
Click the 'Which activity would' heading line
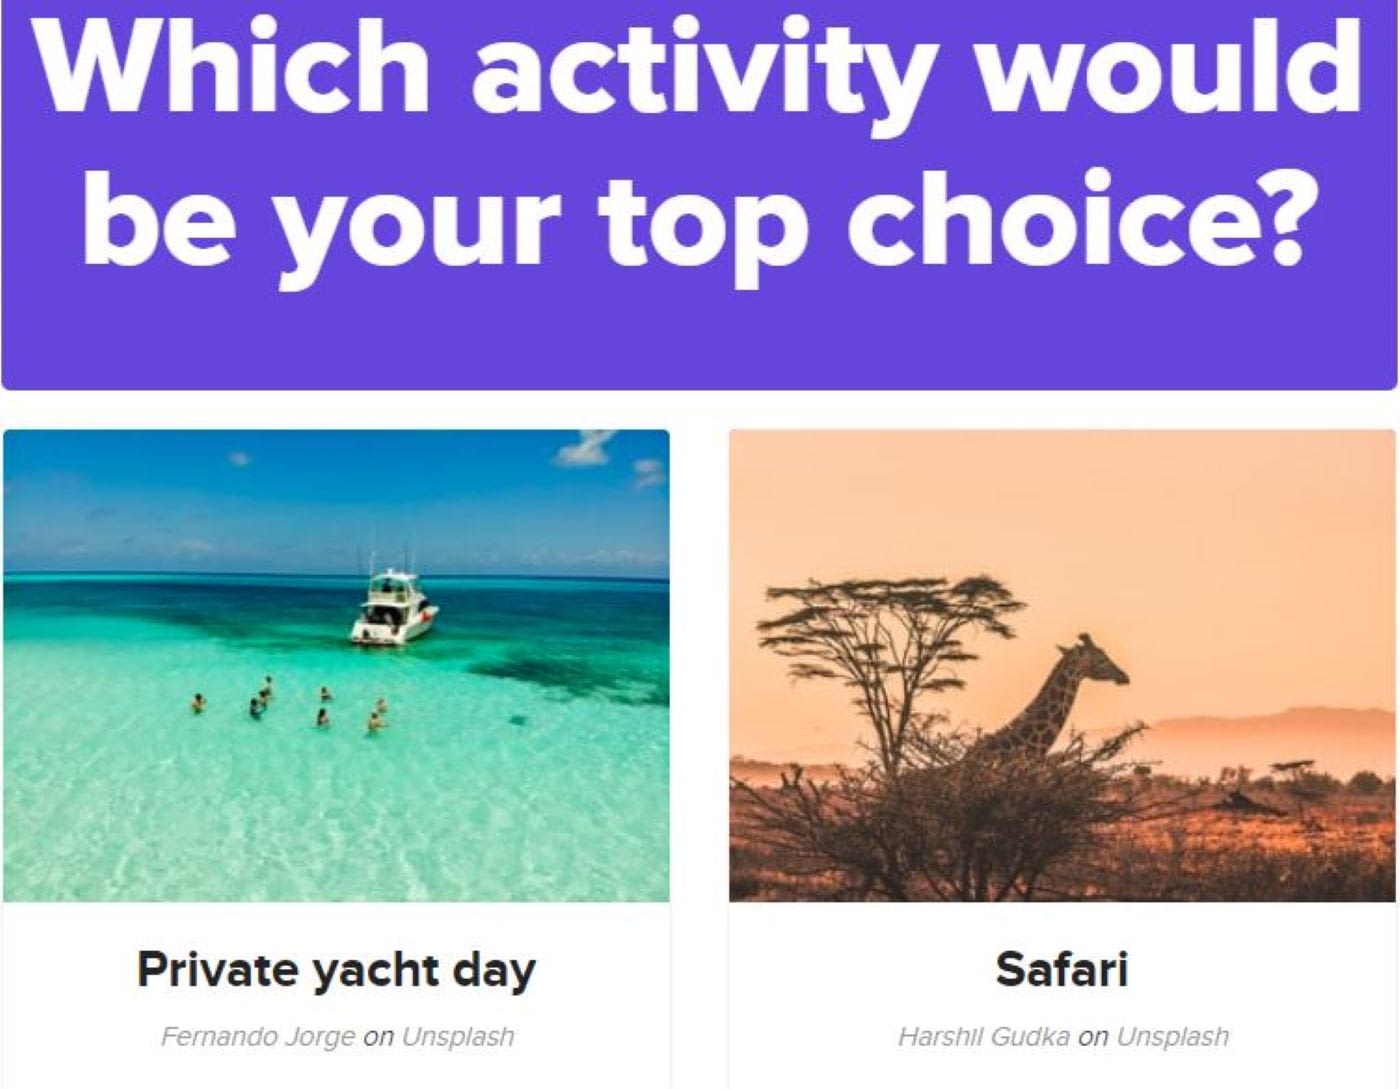pyautogui.click(x=698, y=70)
